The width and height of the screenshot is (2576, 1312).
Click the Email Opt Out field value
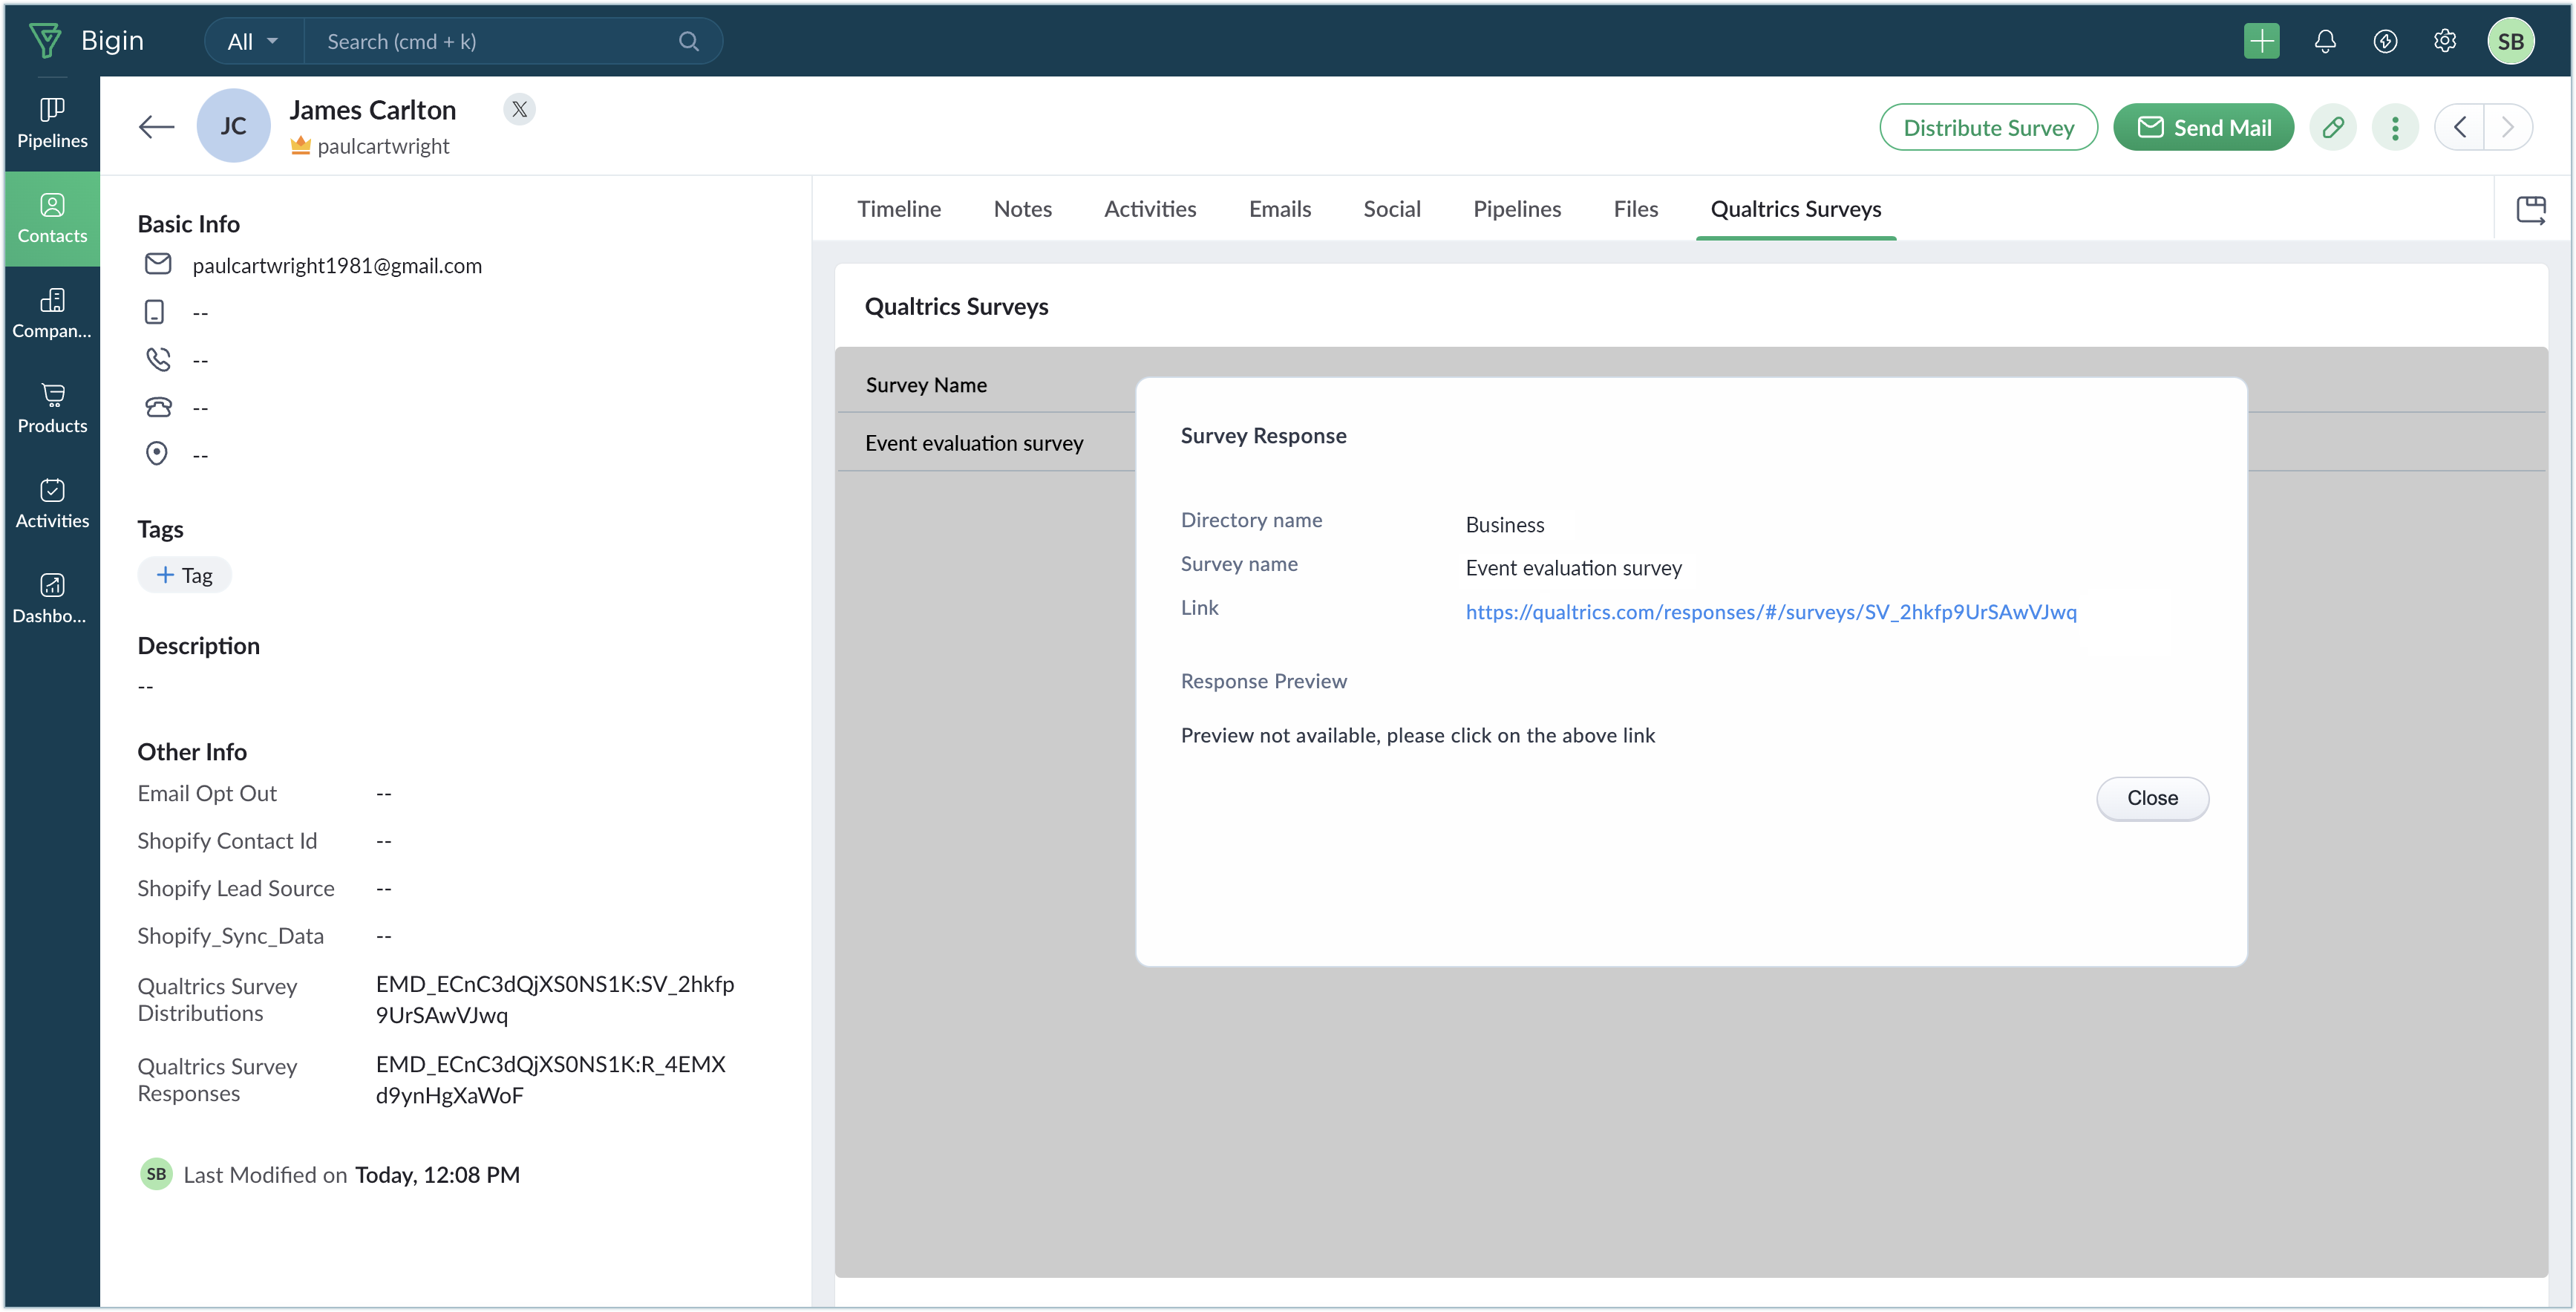(x=384, y=793)
